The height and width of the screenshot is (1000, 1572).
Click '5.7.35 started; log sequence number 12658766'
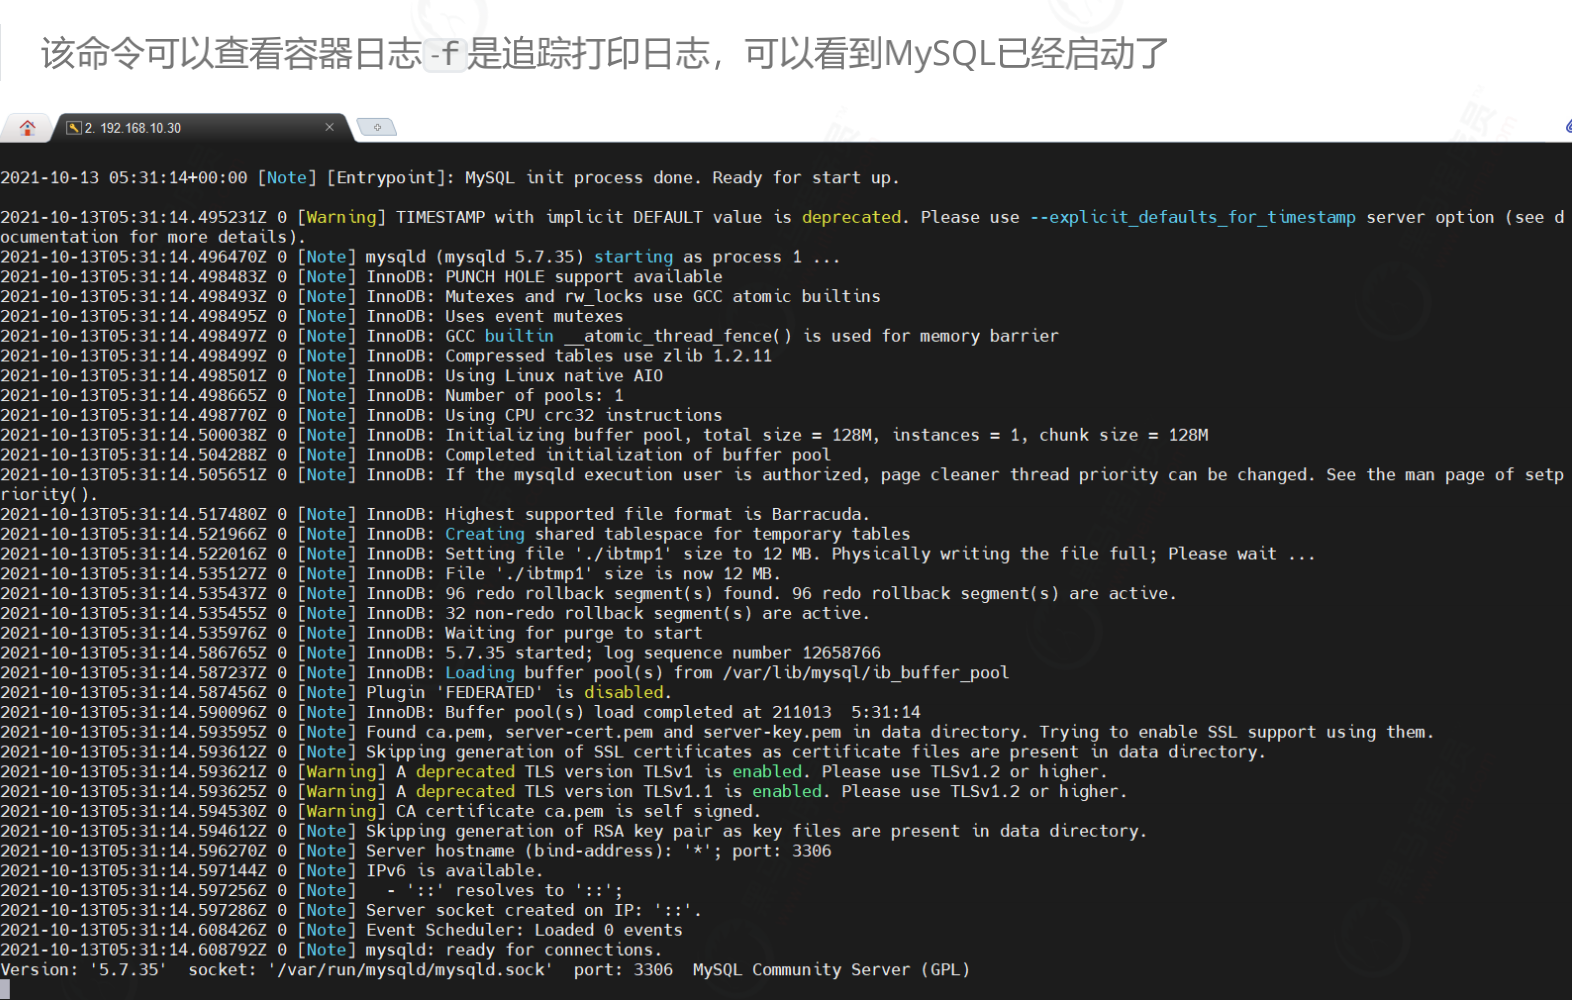click(662, 653)
